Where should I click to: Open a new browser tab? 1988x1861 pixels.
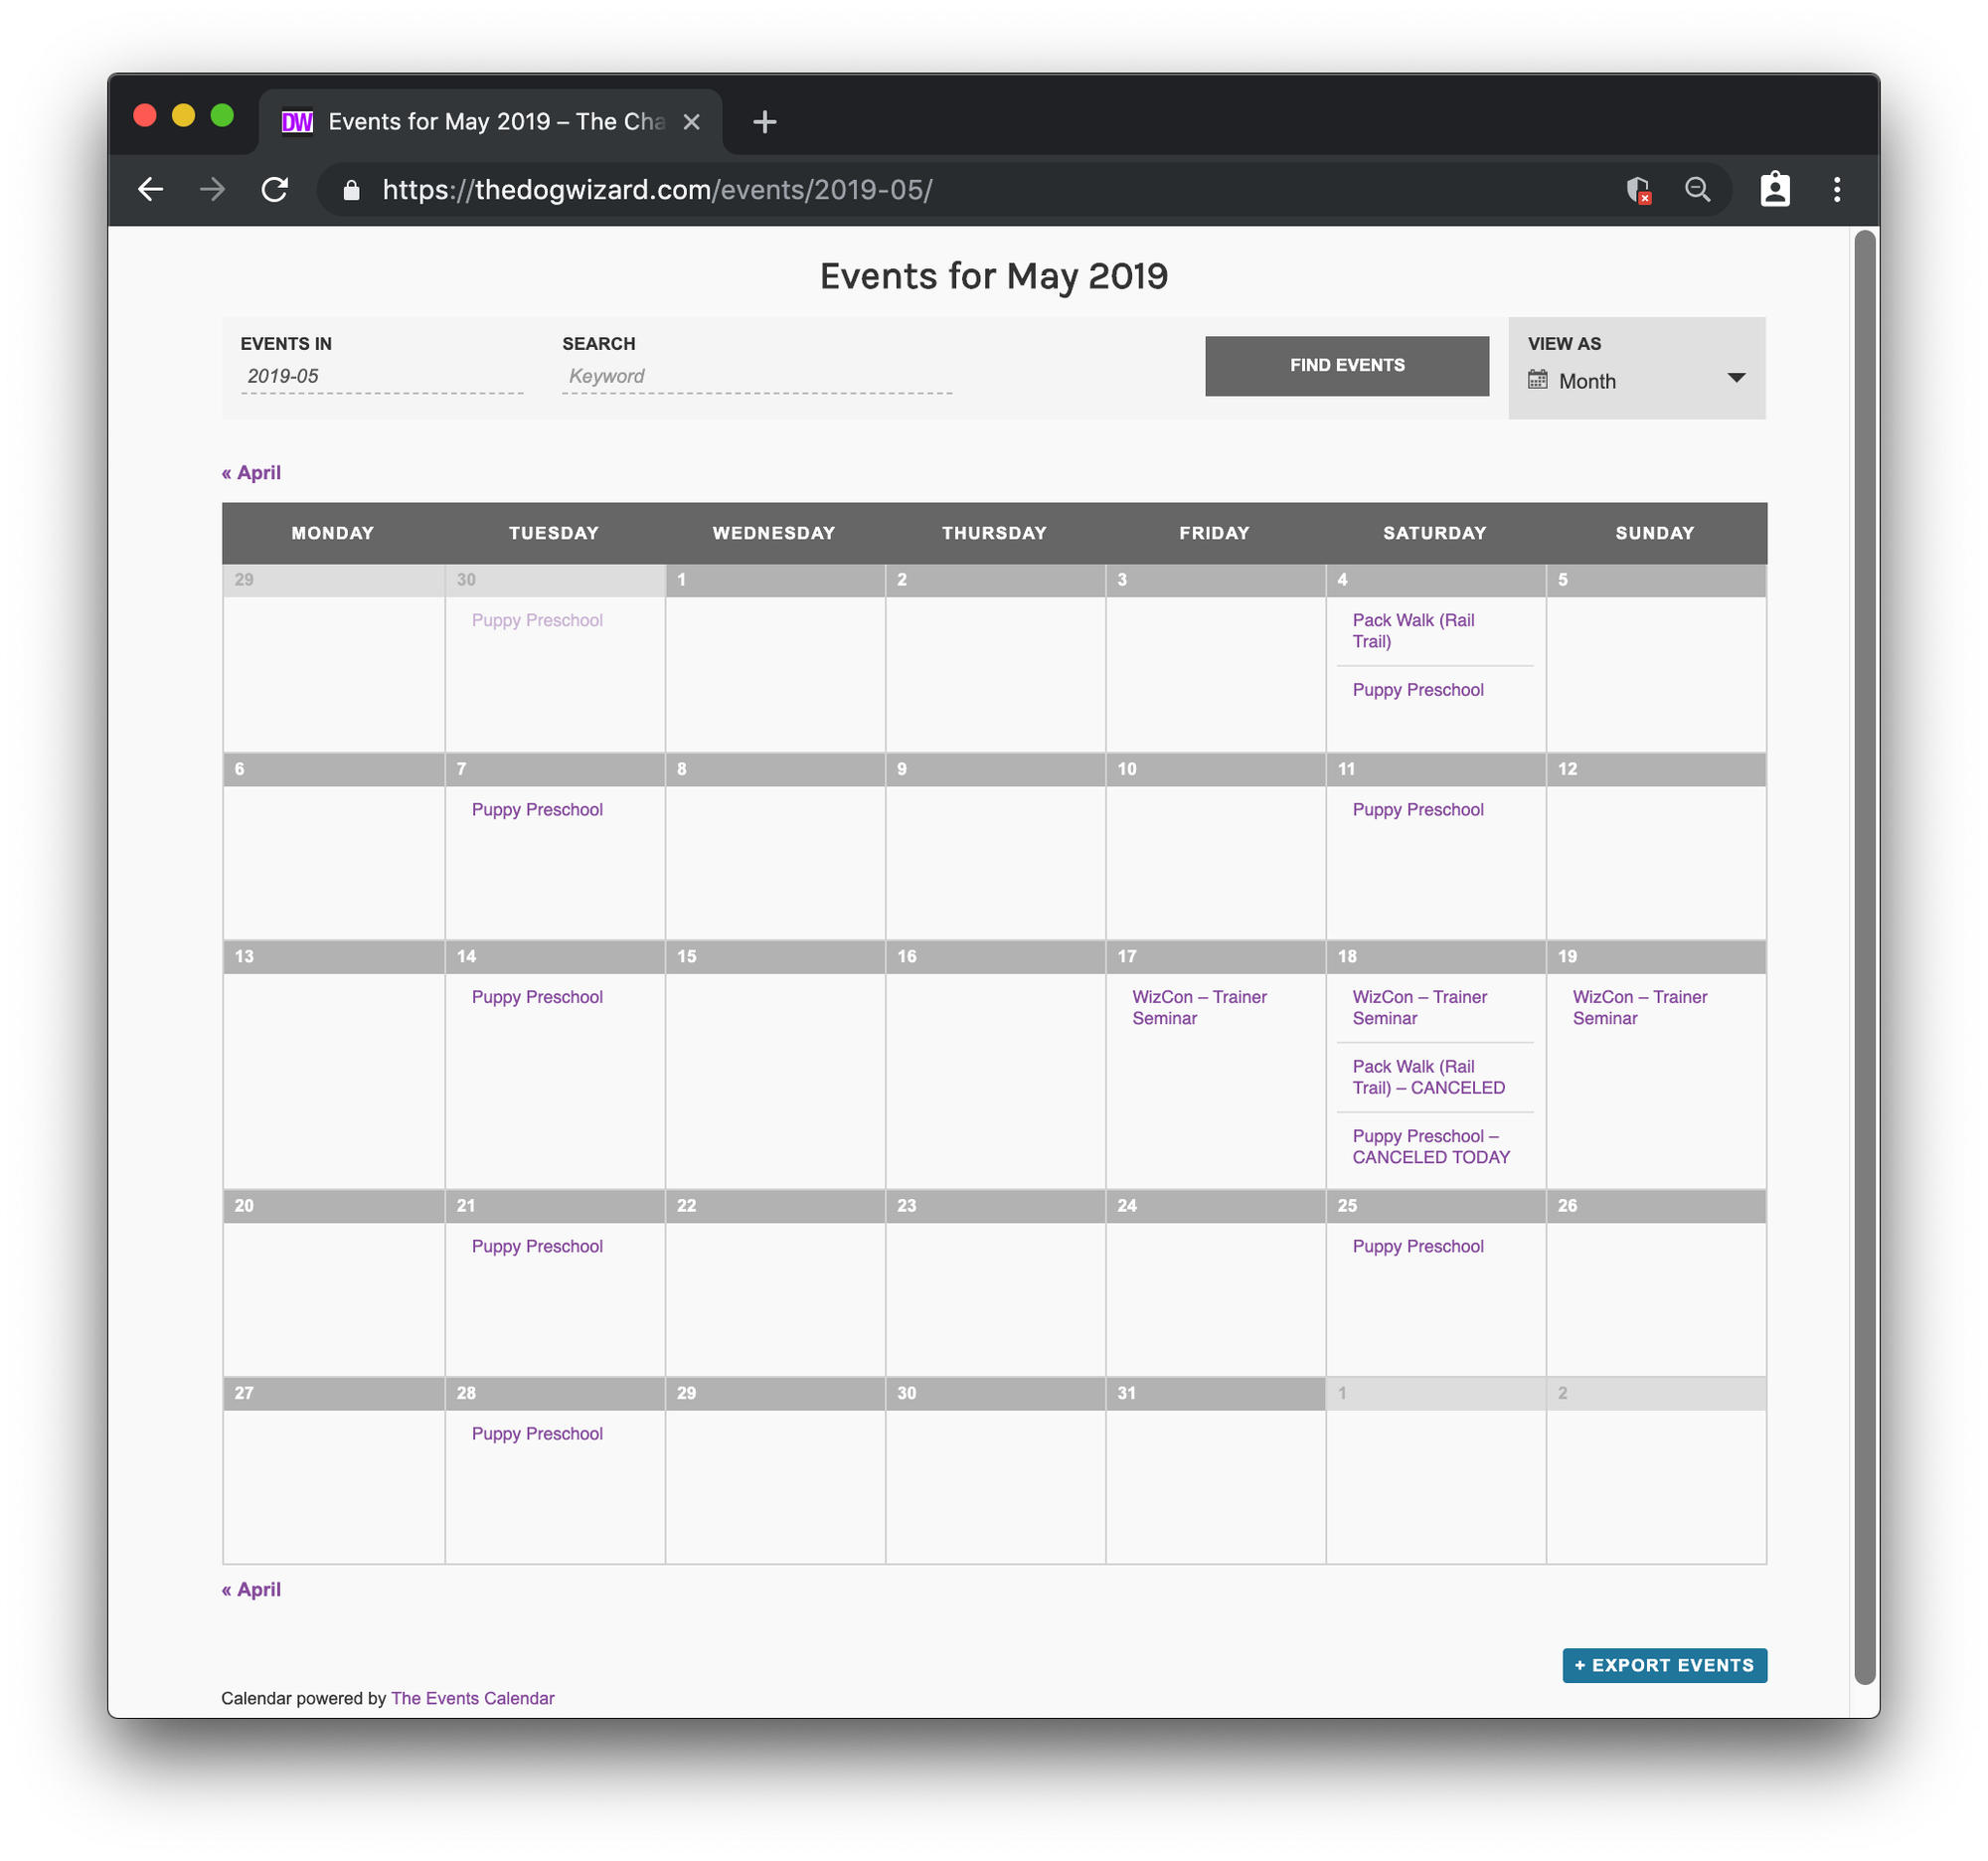[764, 121]
